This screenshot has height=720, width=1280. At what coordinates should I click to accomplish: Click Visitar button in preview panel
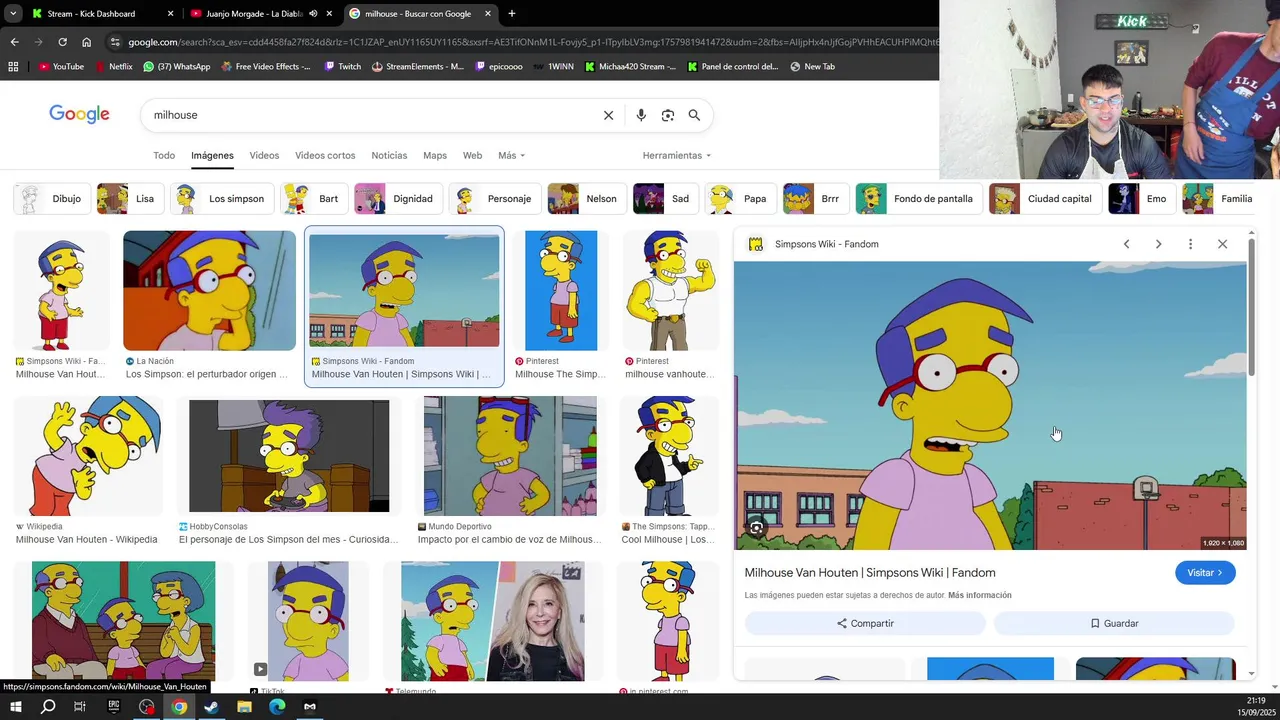(x=1205, y=573)
